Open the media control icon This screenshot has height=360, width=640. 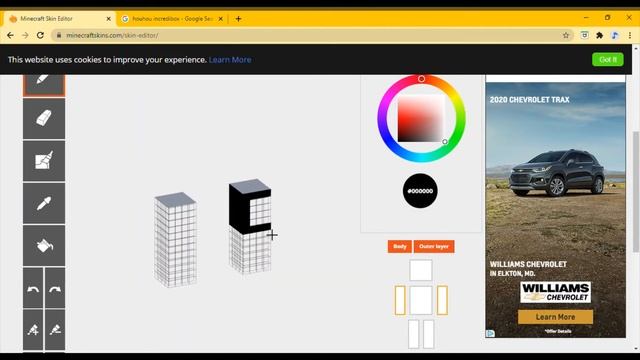pyautogui.click(x=615, y=36)
